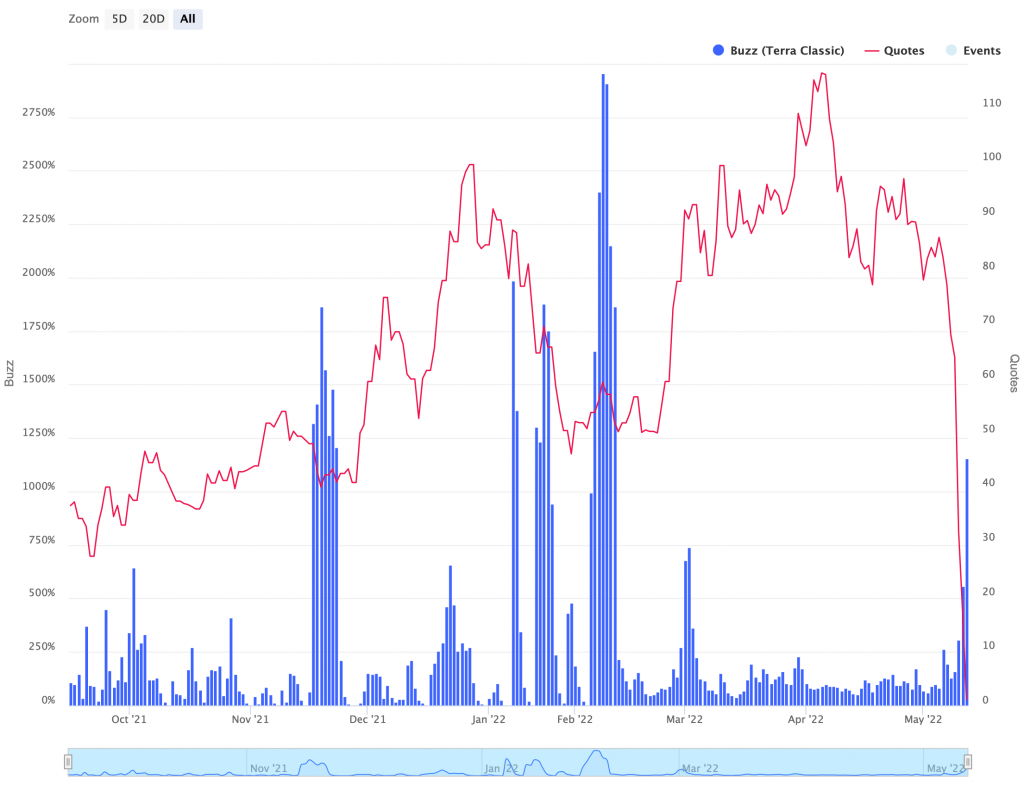This screenshot has width=1024, height=785.
Task: Click the Oct '21 x-axis label
Action: point(129,719)
